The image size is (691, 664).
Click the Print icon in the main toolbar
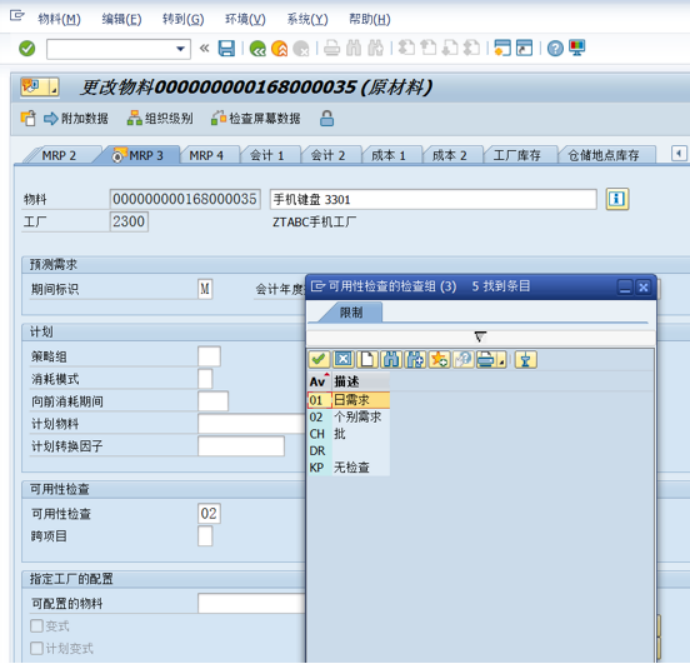[x=332, y=48]
